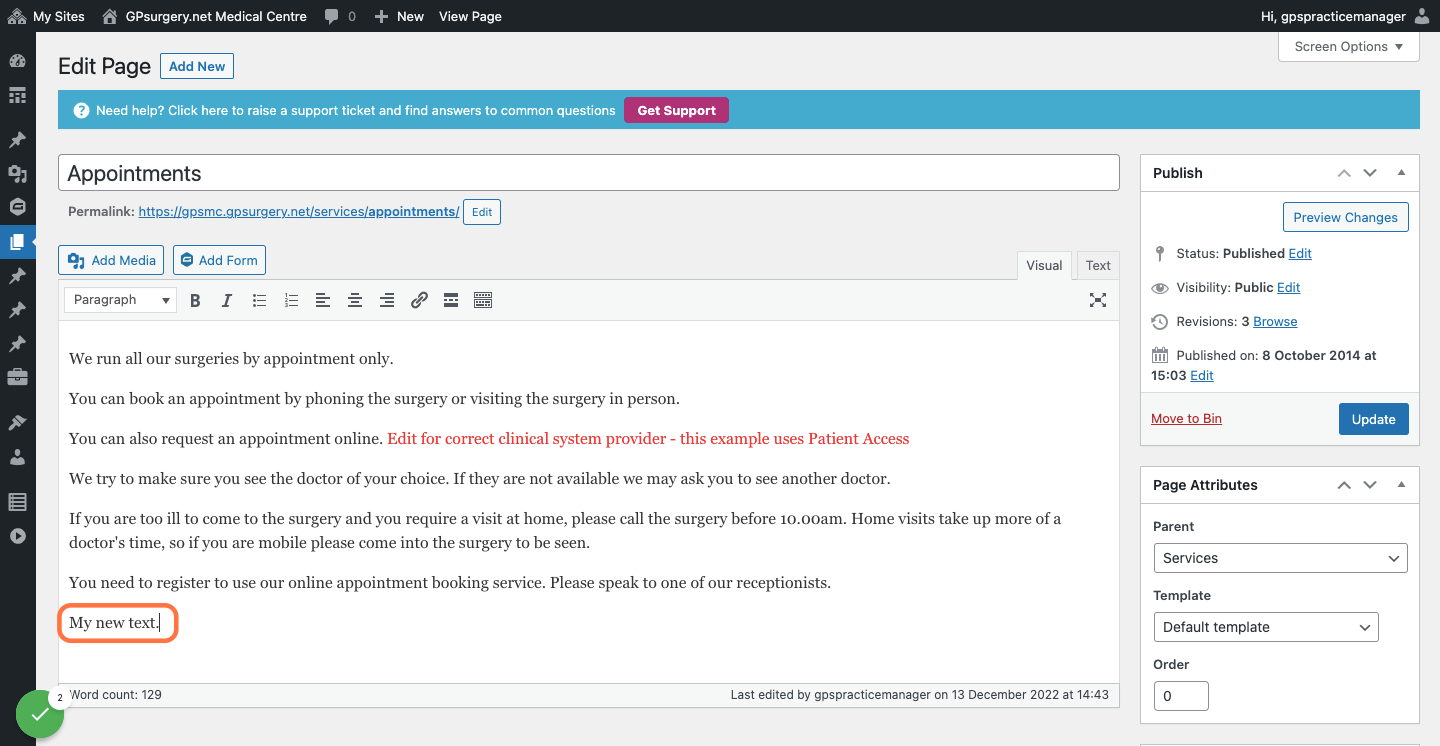The image size is (1440, 746).
Task: Open the Paragraph style dropdown
Action: 119,300
